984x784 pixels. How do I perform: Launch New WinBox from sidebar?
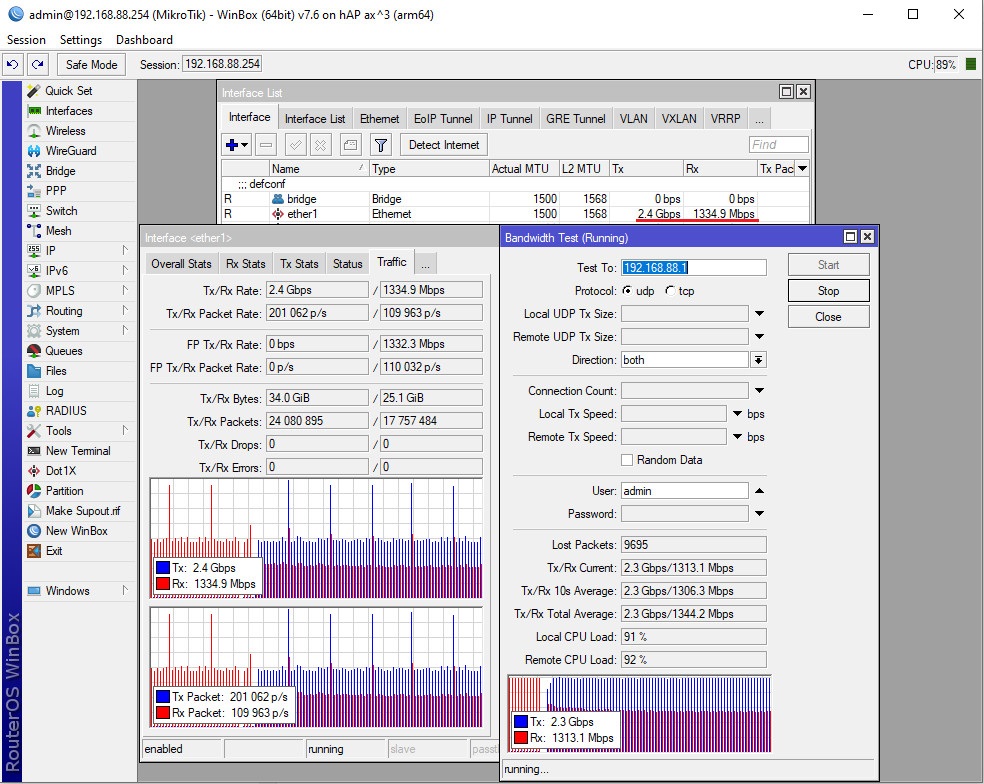[x=77, y=531]
